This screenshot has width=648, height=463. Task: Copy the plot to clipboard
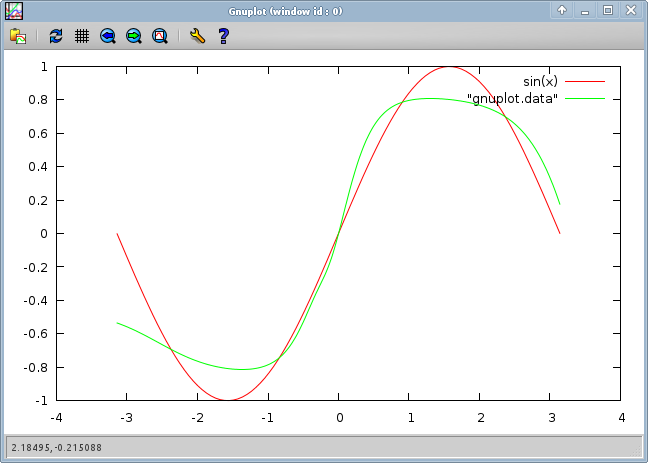click(x=18, y=36)
